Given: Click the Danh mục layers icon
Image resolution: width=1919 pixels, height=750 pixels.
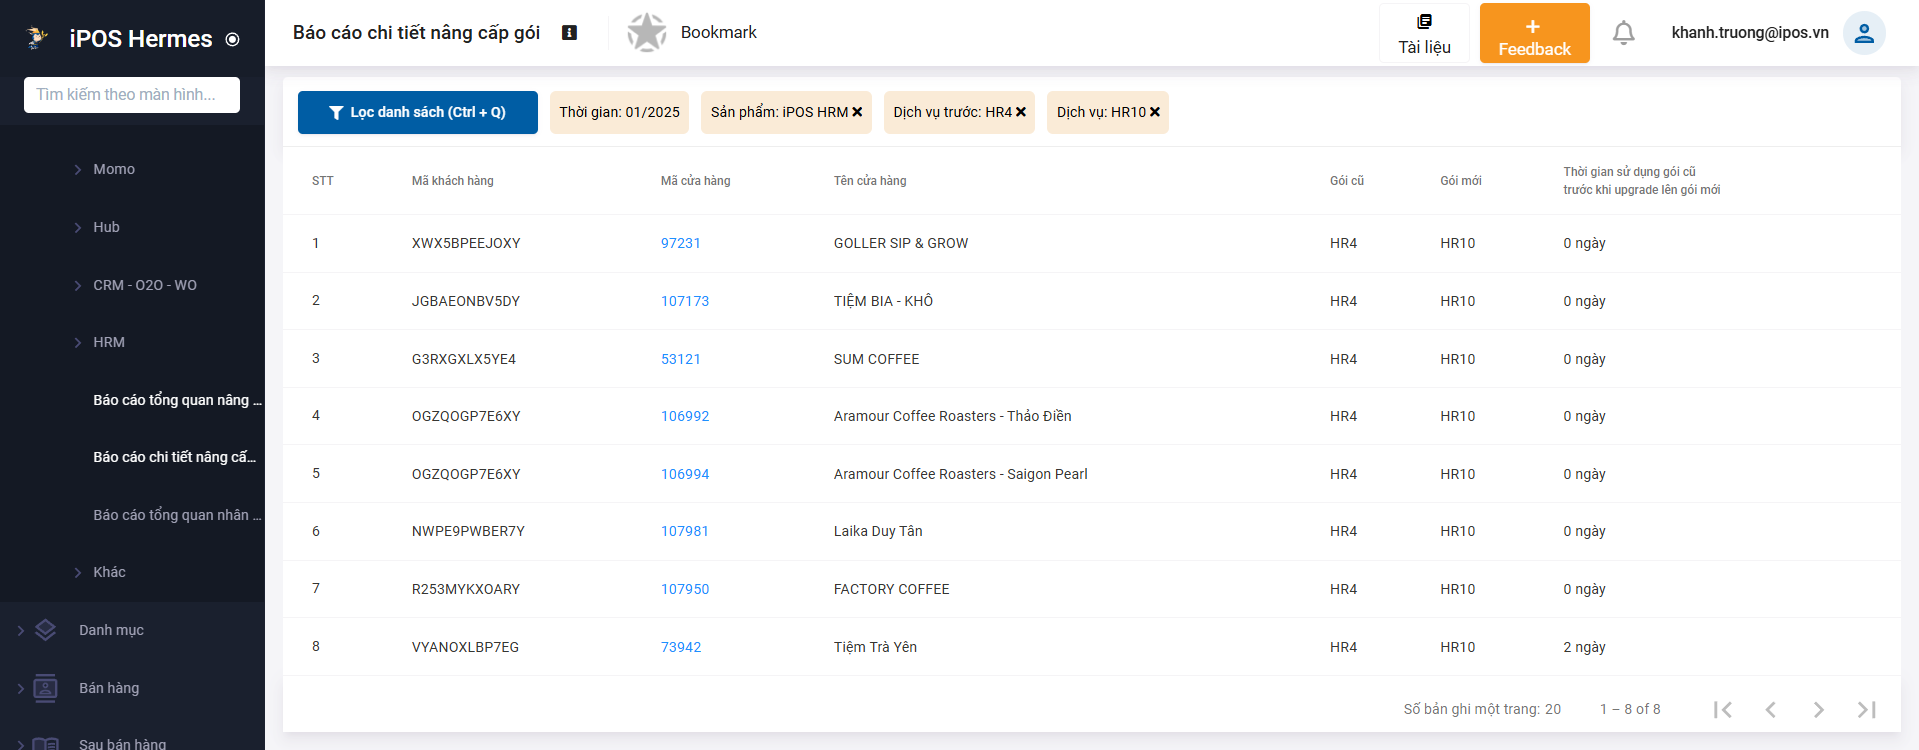Looking at the screenshot, I should coord(45,630).
